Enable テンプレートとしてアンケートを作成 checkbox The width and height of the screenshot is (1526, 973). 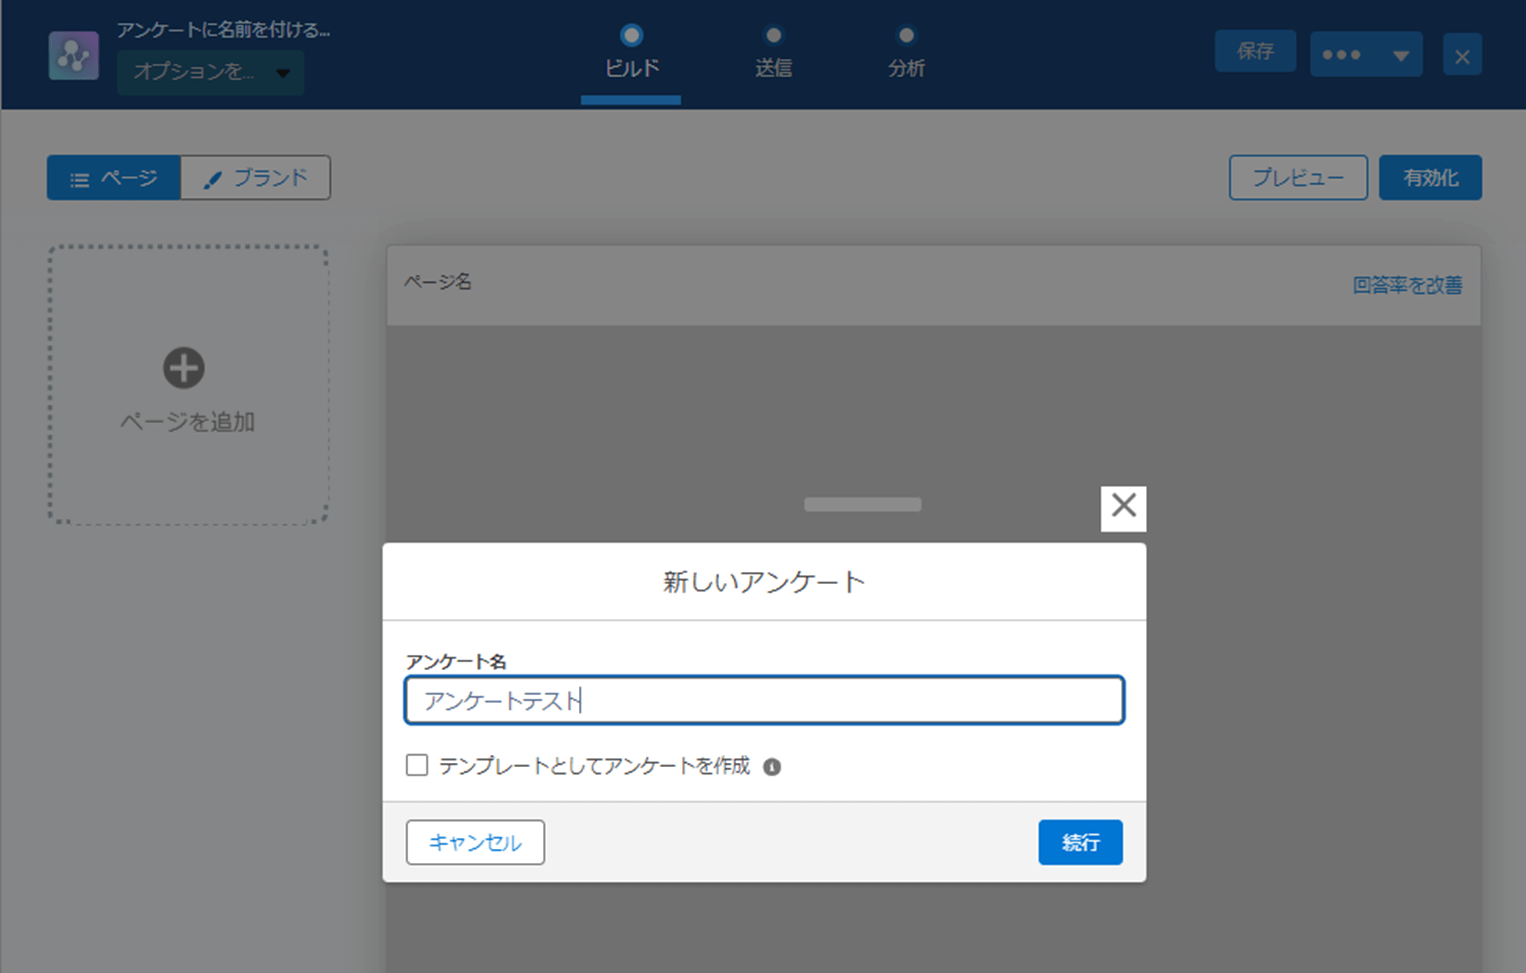(x=417, y=765)
